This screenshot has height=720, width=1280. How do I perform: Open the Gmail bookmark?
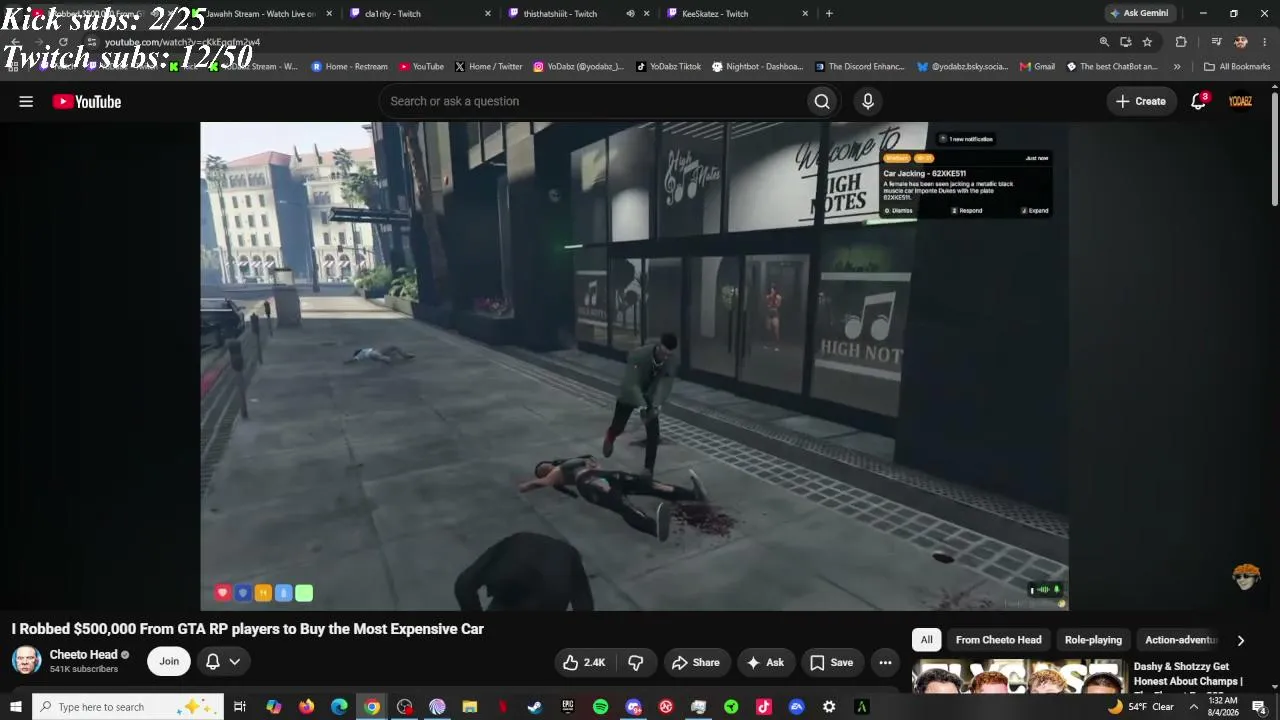1037,67
